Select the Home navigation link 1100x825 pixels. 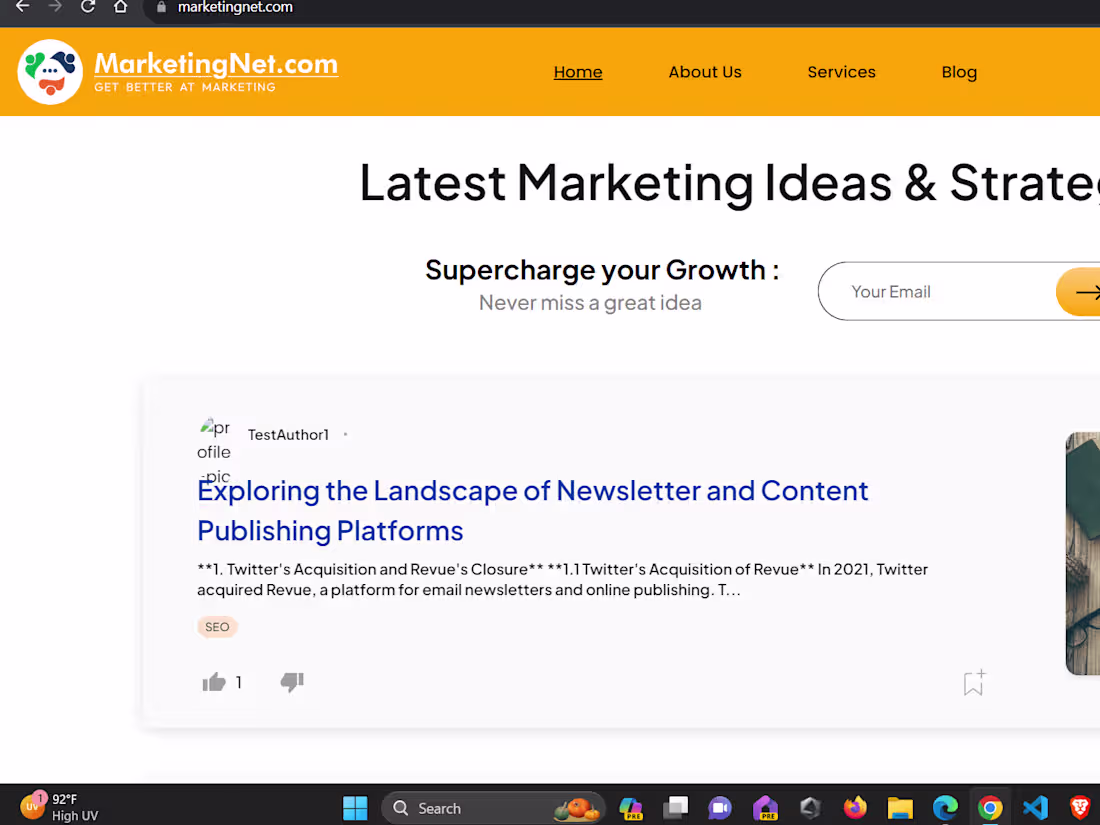click(x=578, y=71)
